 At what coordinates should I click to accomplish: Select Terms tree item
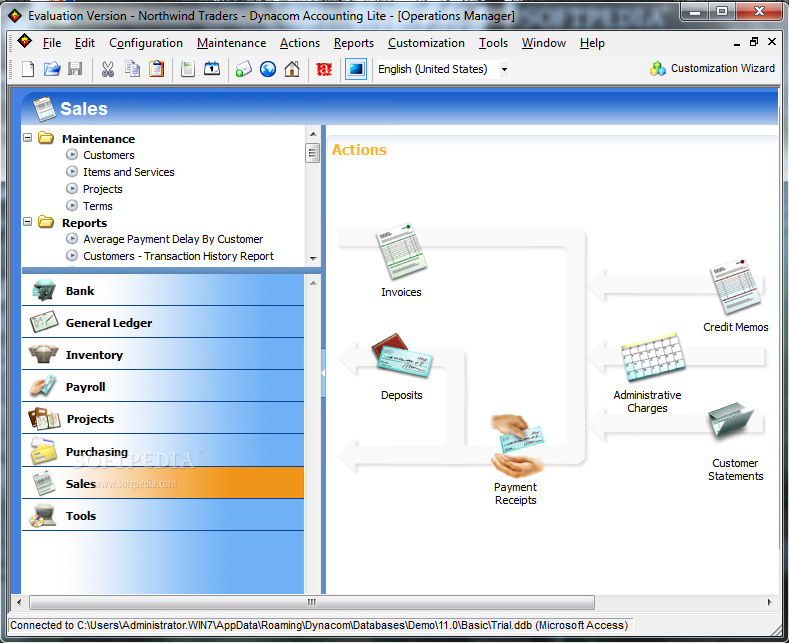(x=98, y=206)
